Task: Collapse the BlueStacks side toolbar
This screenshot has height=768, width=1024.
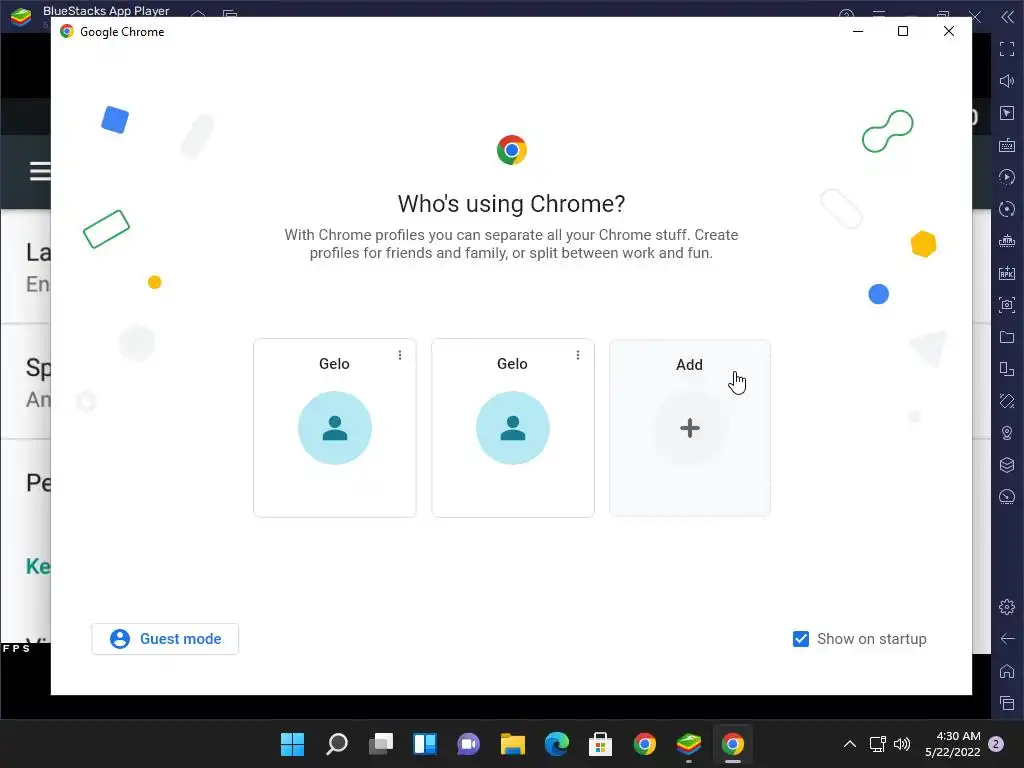Action: click(x=1007, y=17)
